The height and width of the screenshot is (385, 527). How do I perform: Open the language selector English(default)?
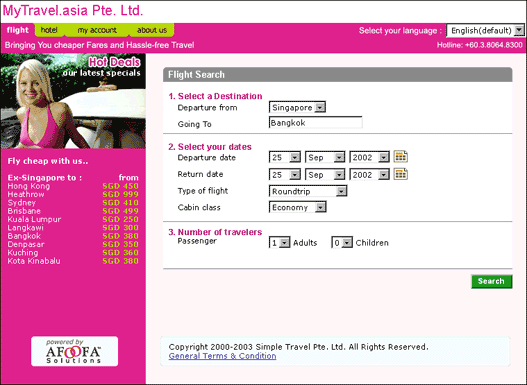click(x=485, y=31)
